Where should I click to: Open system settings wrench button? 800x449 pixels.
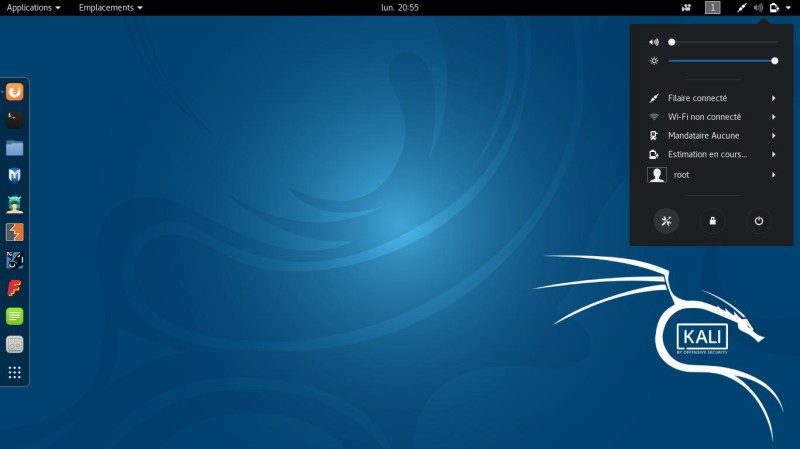click(x=666, y=221)
